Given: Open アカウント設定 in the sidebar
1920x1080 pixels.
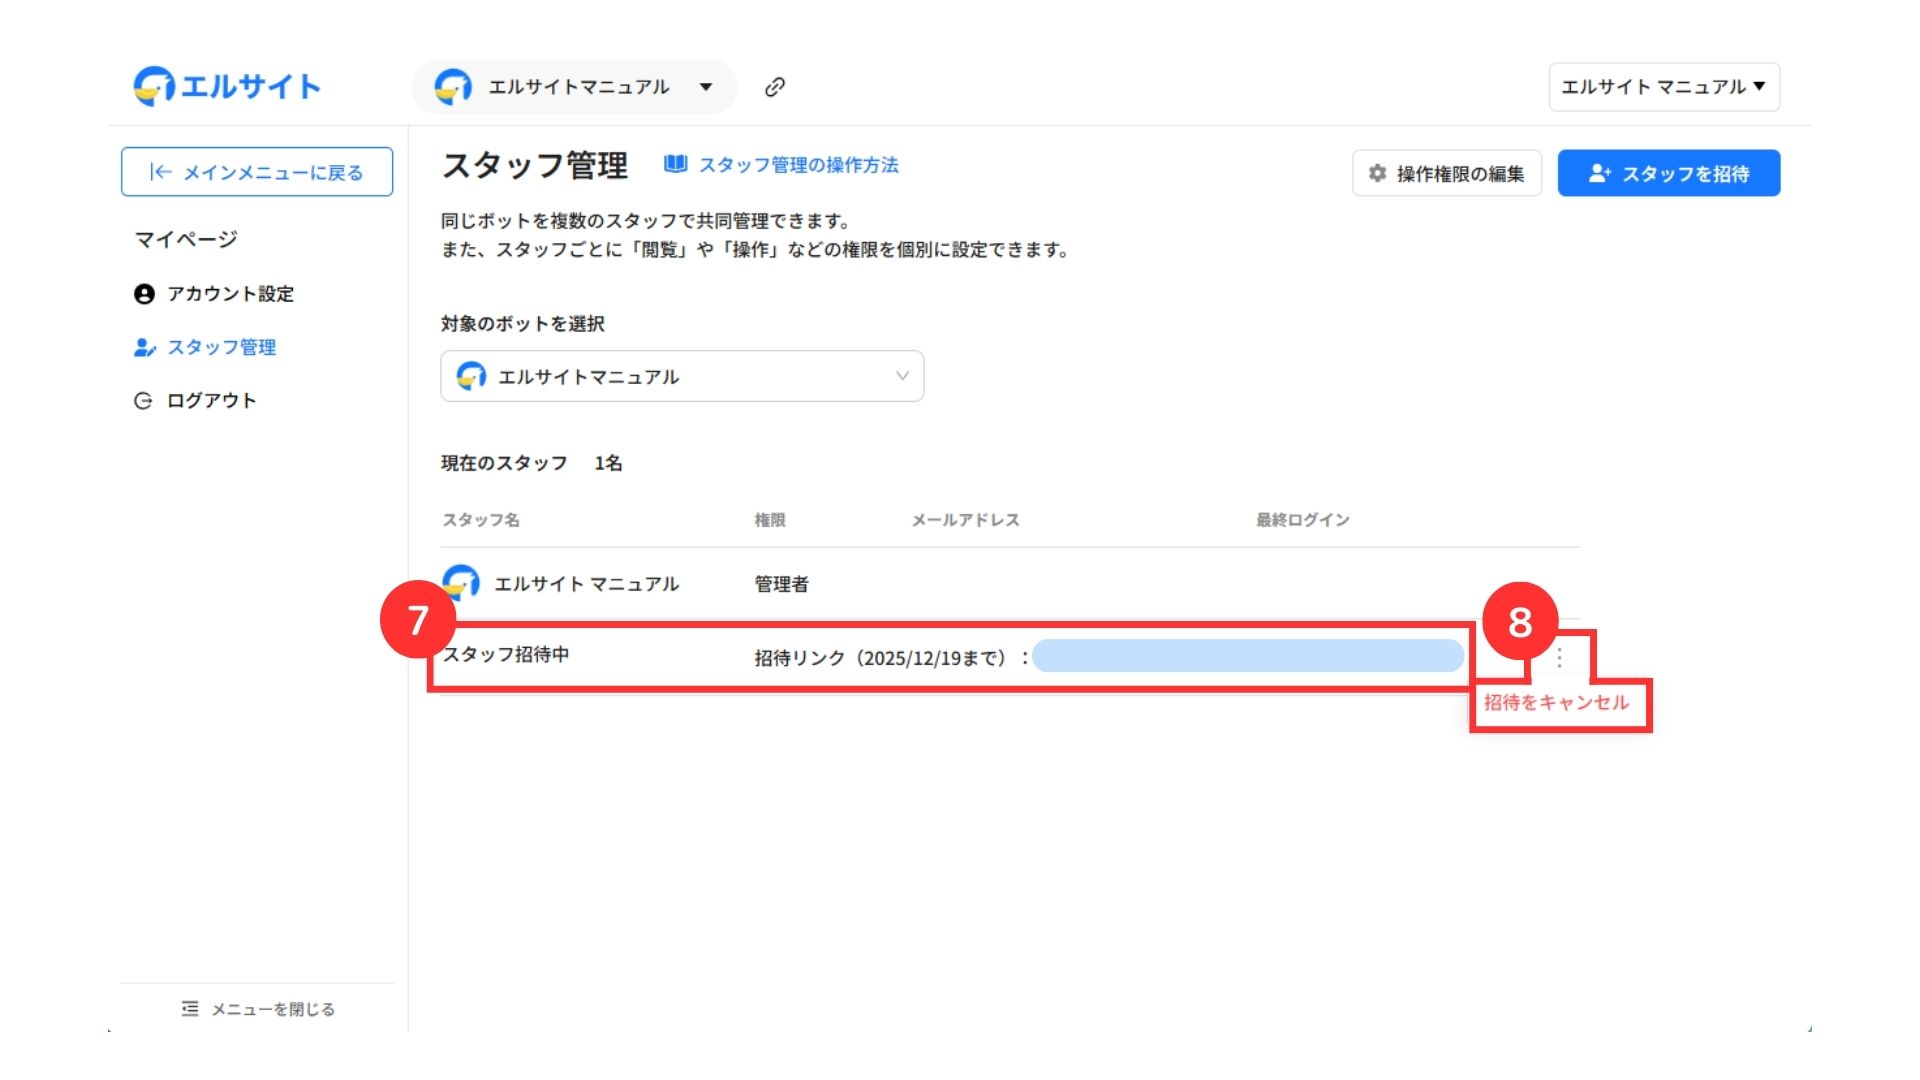Looking at the screenshot, I should (230, 294).
